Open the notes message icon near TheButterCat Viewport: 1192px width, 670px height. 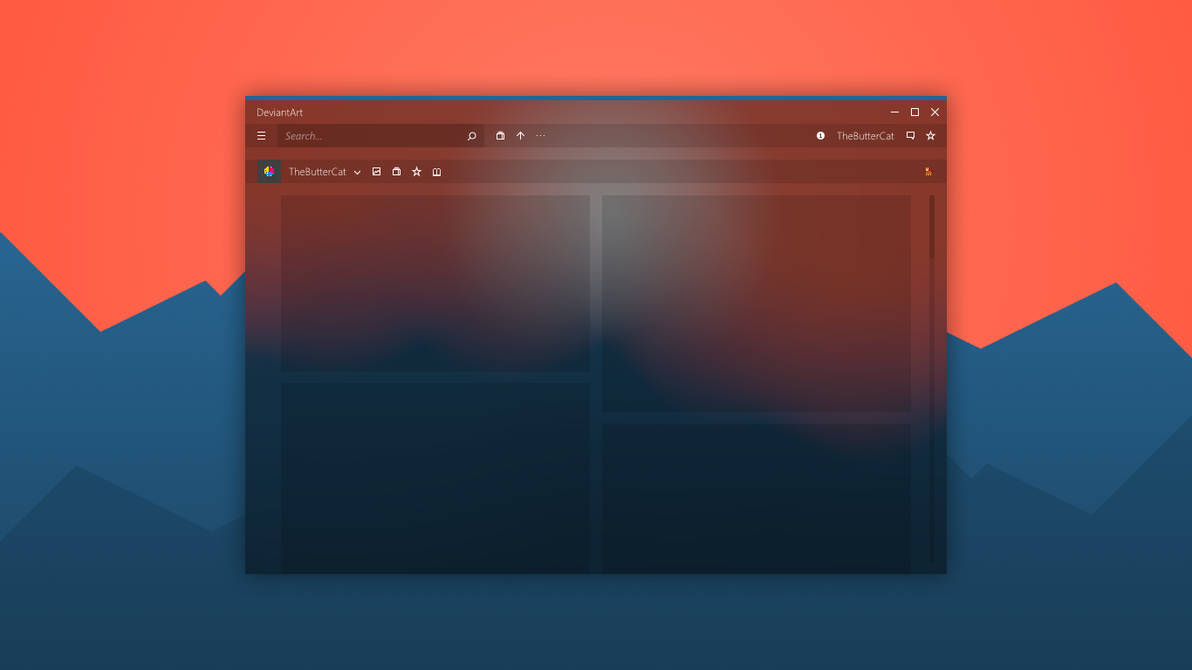[910, 135]
